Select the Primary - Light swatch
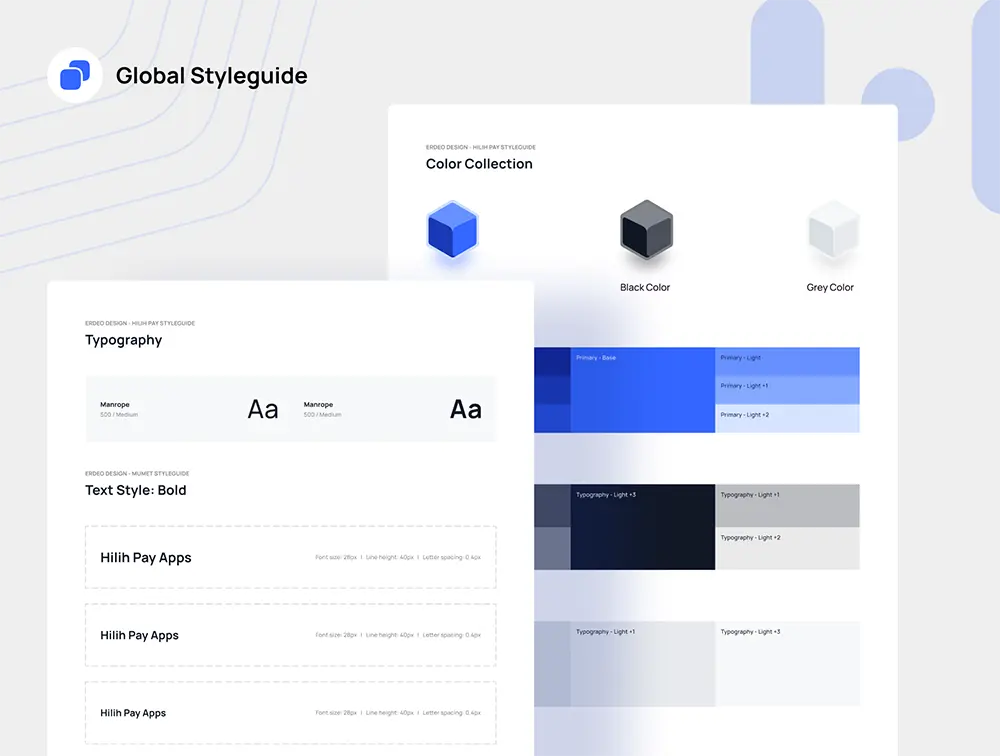Viewport: 1000px width, 756px height. (x=787, y=361)
